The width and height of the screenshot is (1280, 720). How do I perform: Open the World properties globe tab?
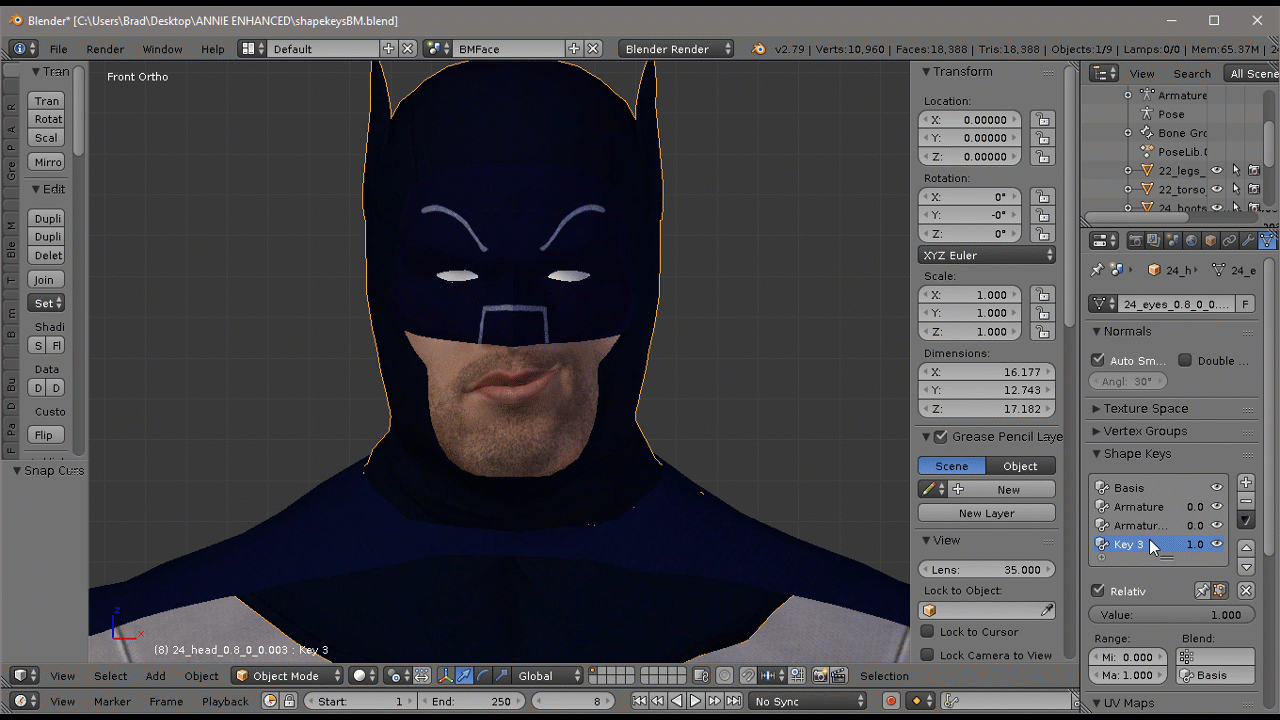pyautogui.click(x=1191, y=241)
